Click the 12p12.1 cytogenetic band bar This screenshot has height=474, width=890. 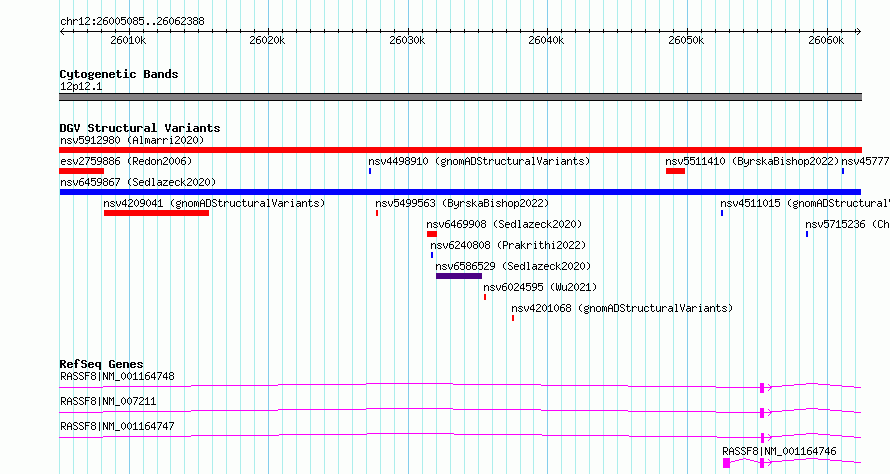(x=460, y=97)
